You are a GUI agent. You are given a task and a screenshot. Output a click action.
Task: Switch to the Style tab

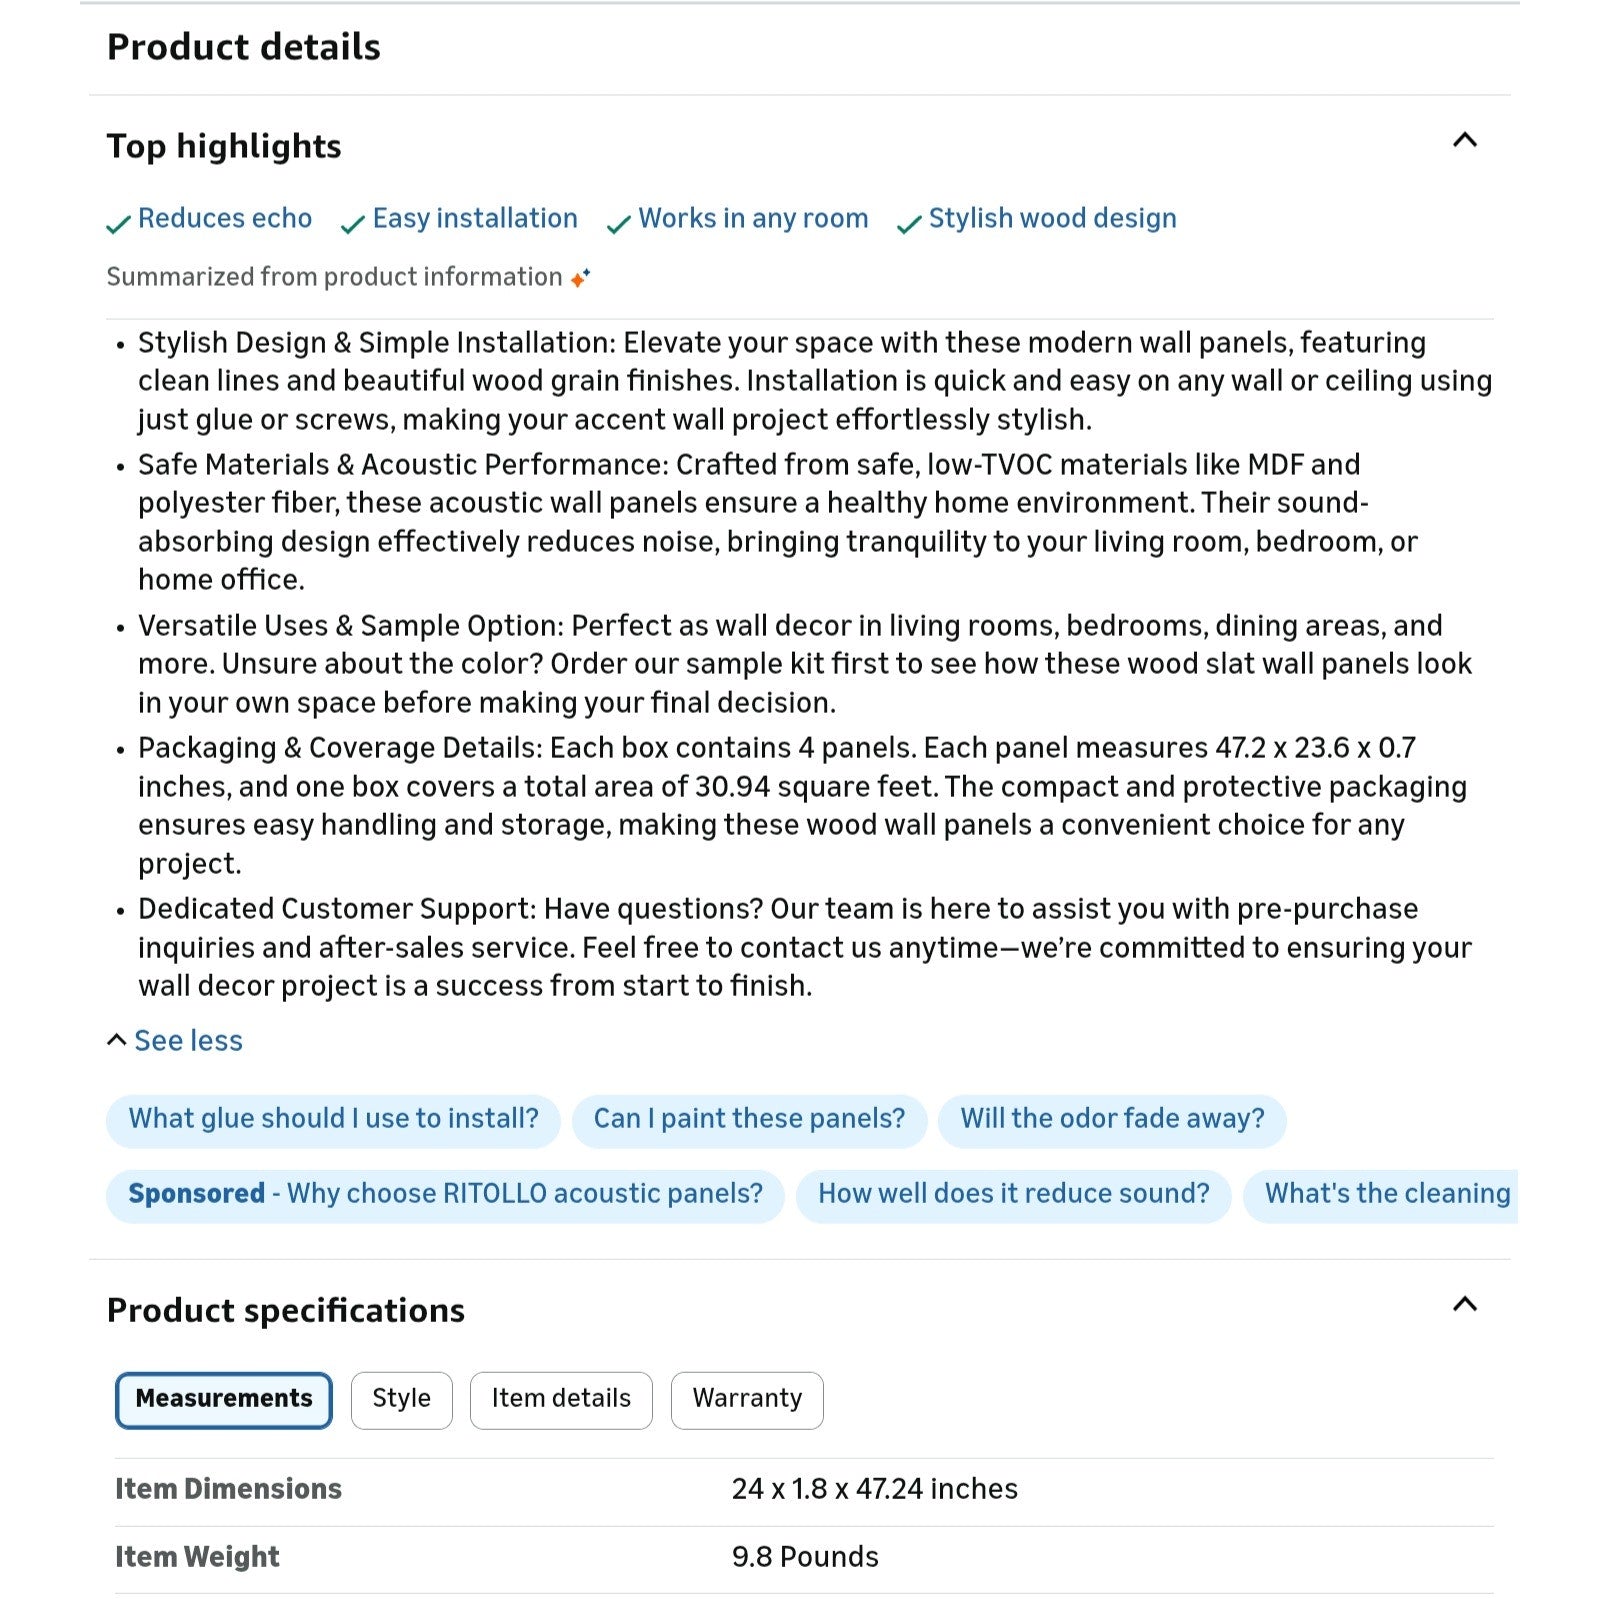[401, 1399]
